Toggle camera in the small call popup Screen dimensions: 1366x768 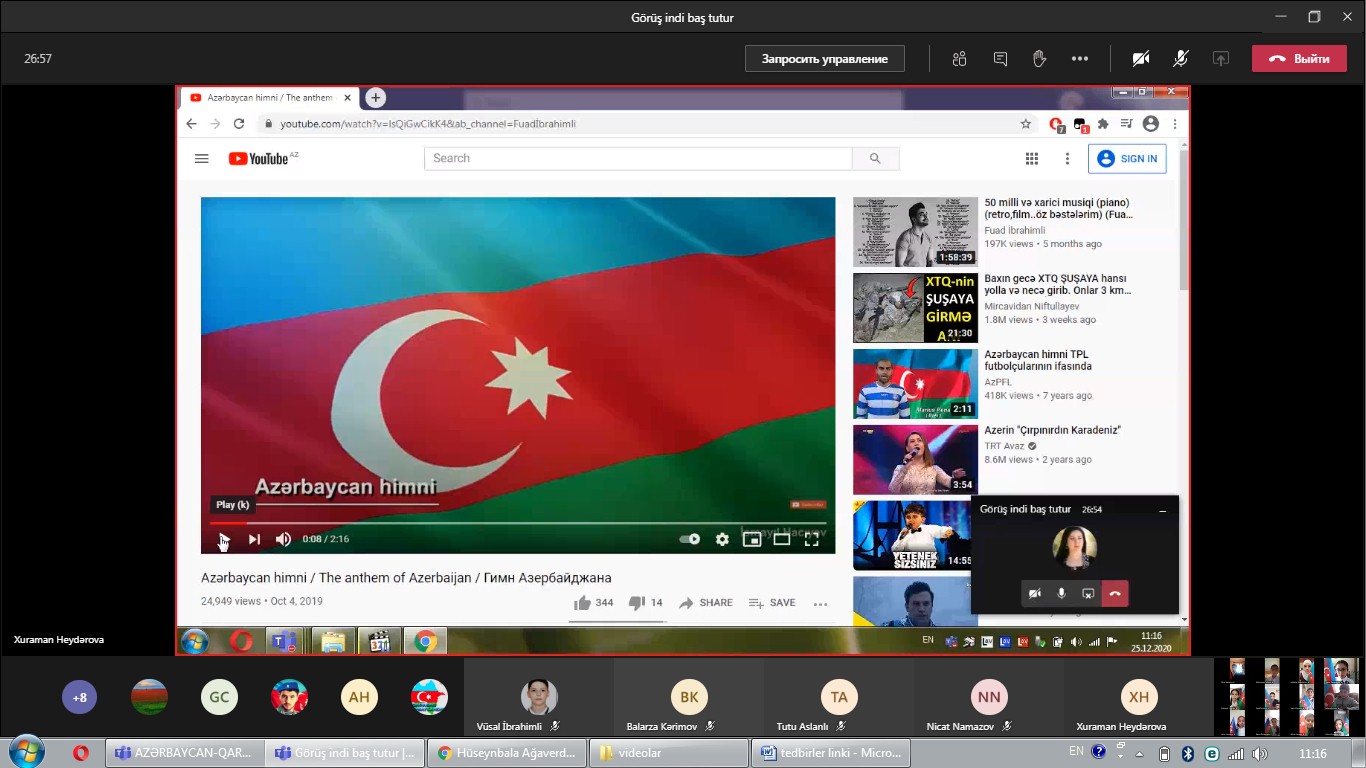pyautogui.click(x=1035, y=594)
